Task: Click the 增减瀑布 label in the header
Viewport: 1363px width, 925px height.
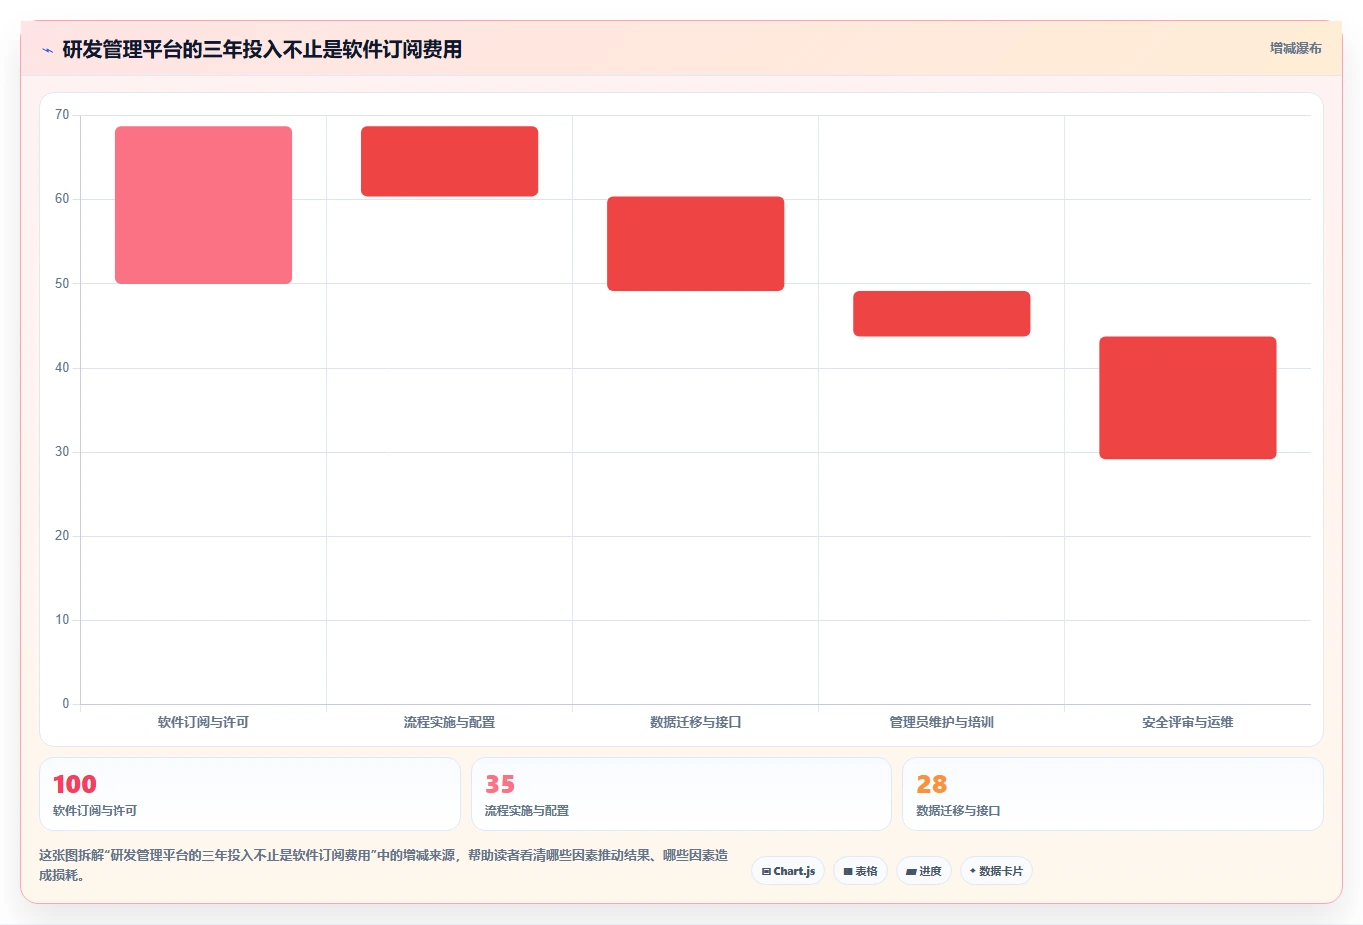Action: tap(1295, 48)
